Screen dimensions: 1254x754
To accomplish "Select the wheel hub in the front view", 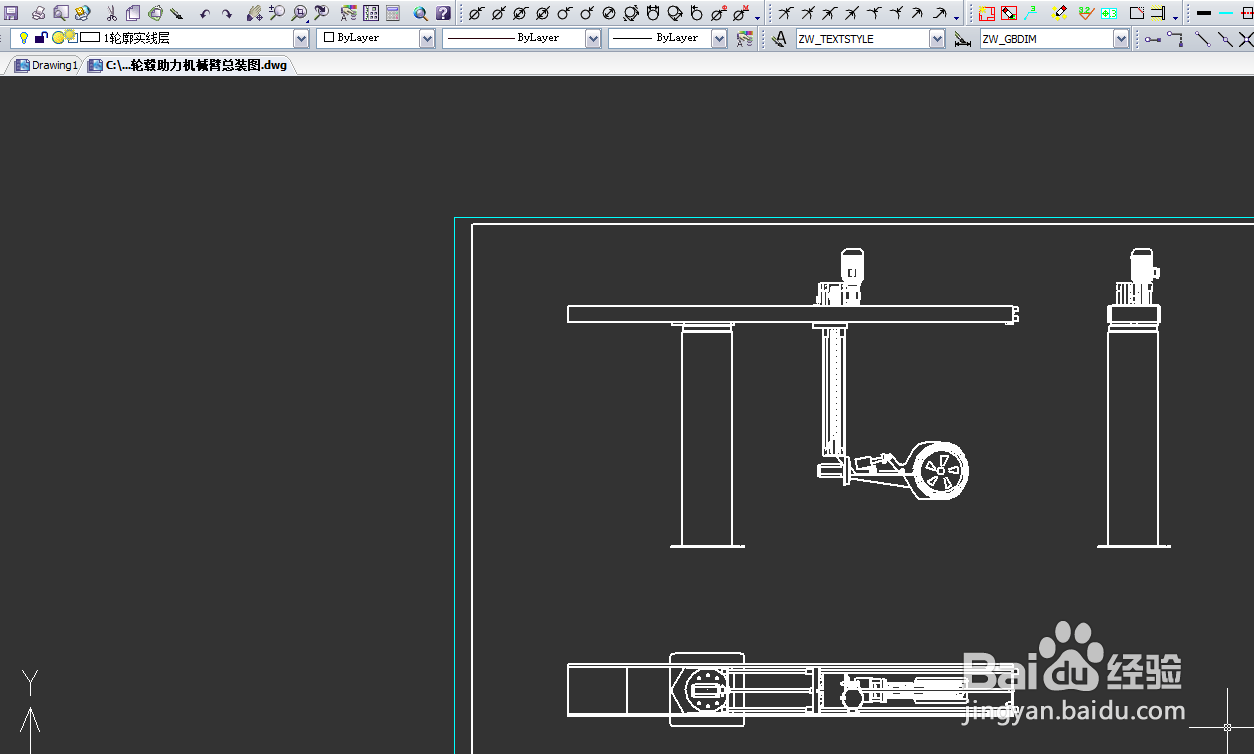I will pyautogui.click(x=941, y=470).
